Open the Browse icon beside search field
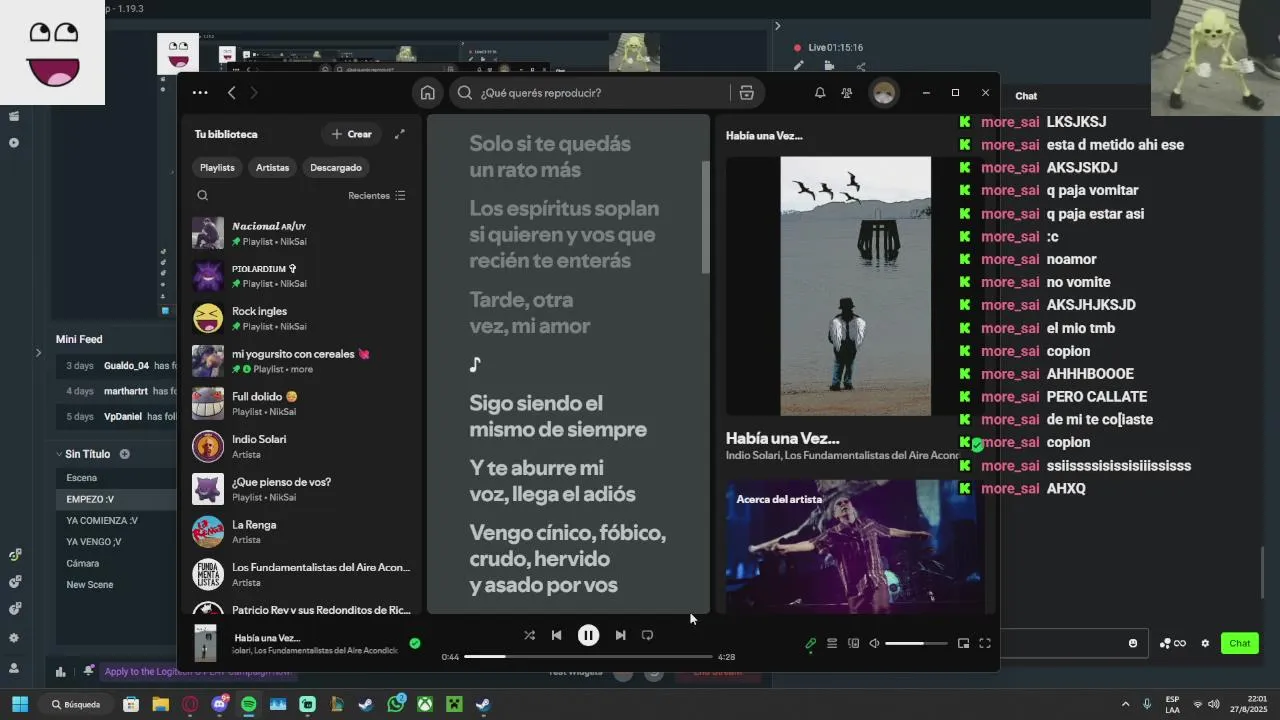This screenshot has width=1280, height=720. point(746,93)
